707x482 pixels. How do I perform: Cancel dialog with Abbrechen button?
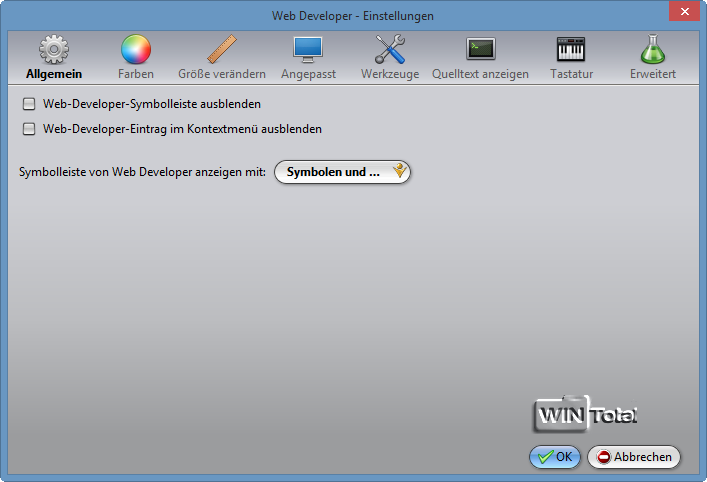pos(634,457)
